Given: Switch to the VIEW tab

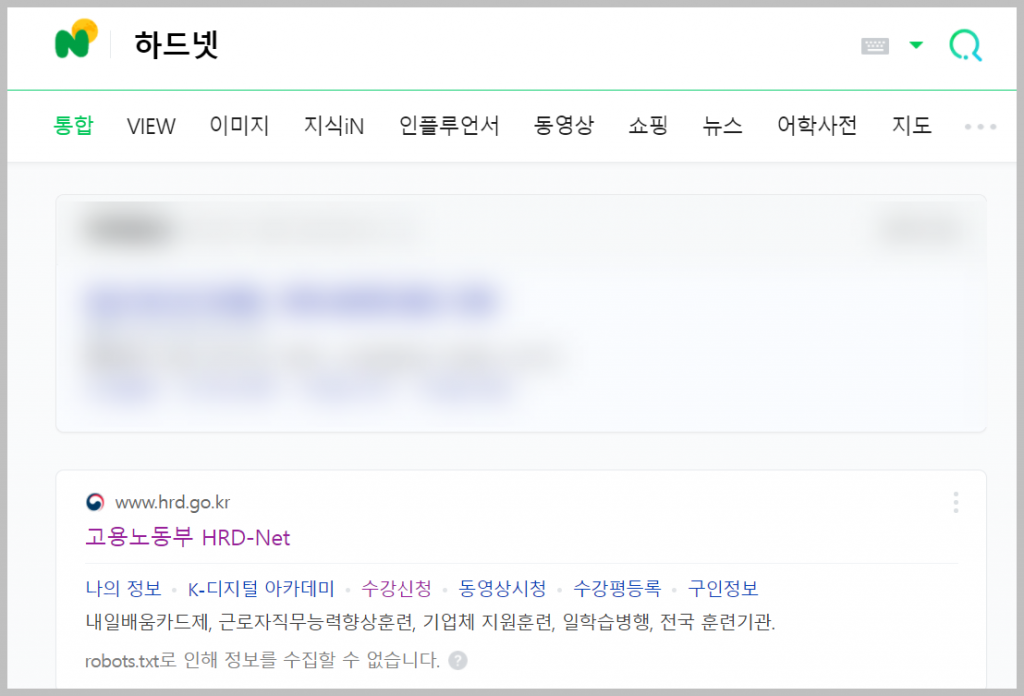Looking at the screenshot, I should tap(151, 126).
